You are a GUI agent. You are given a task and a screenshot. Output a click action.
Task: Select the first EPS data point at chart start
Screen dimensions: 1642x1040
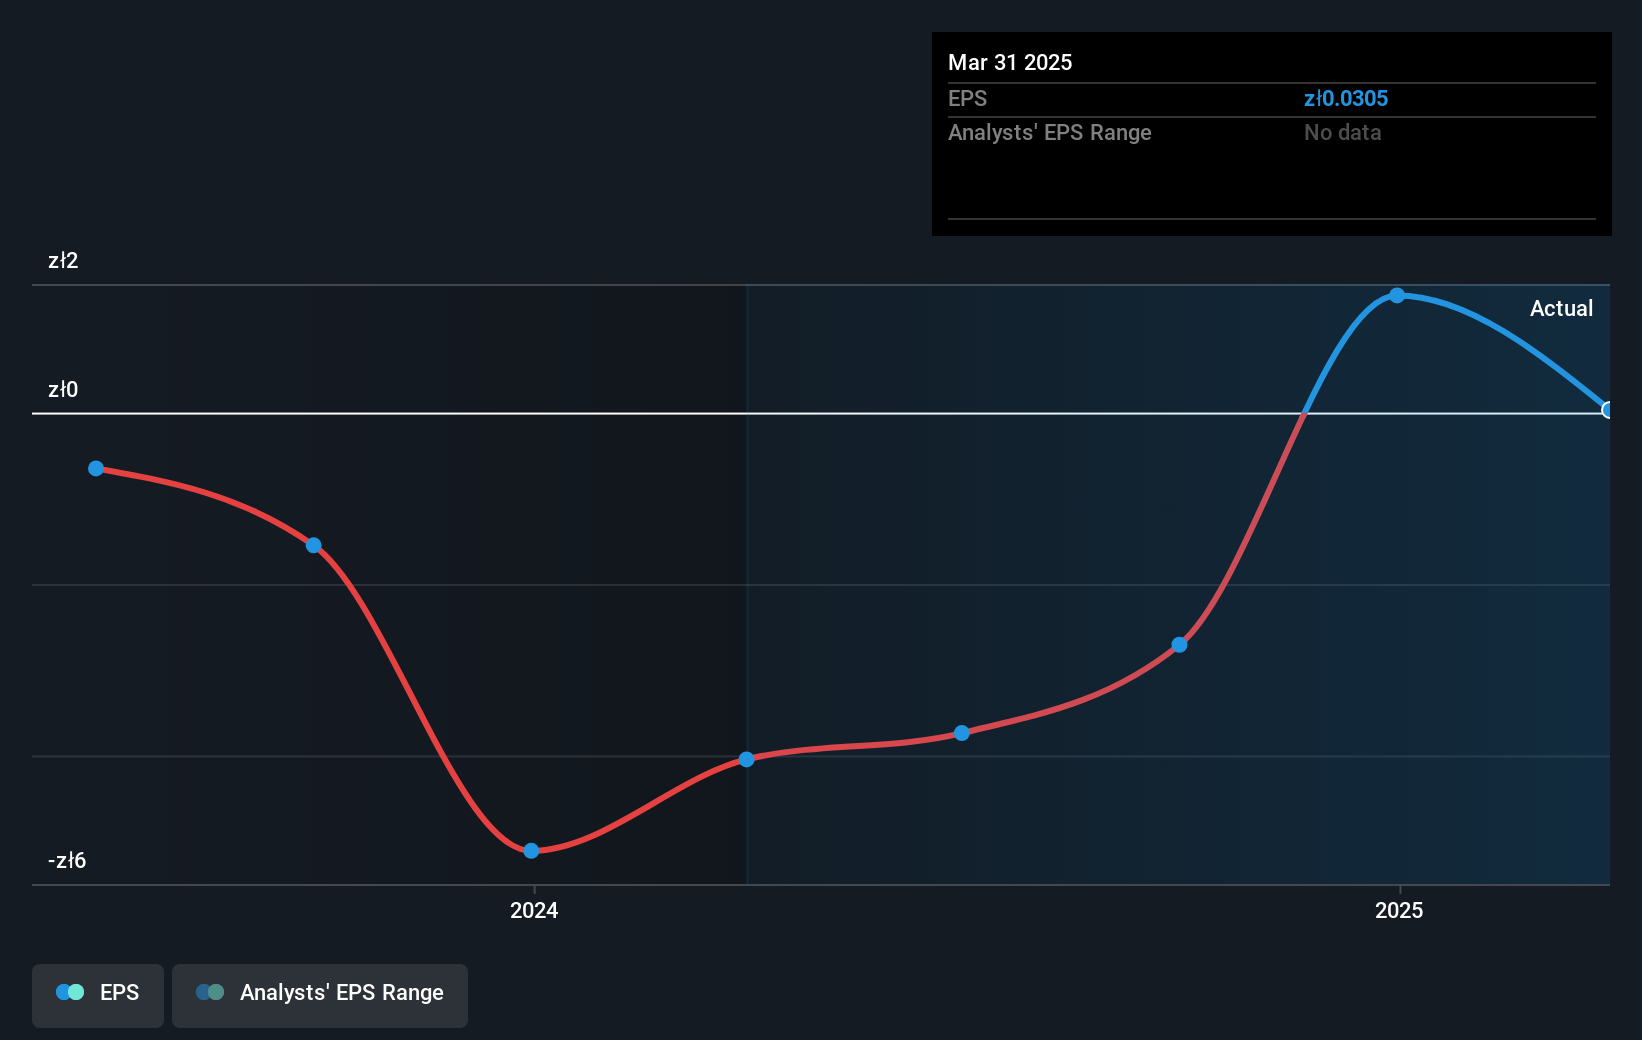click(96, 468)
